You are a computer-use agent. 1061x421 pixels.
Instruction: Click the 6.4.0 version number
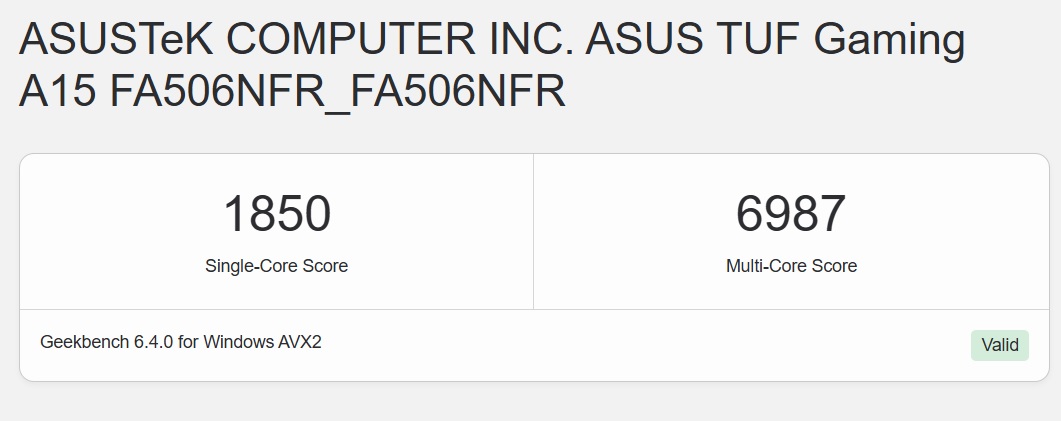point(154,342)
